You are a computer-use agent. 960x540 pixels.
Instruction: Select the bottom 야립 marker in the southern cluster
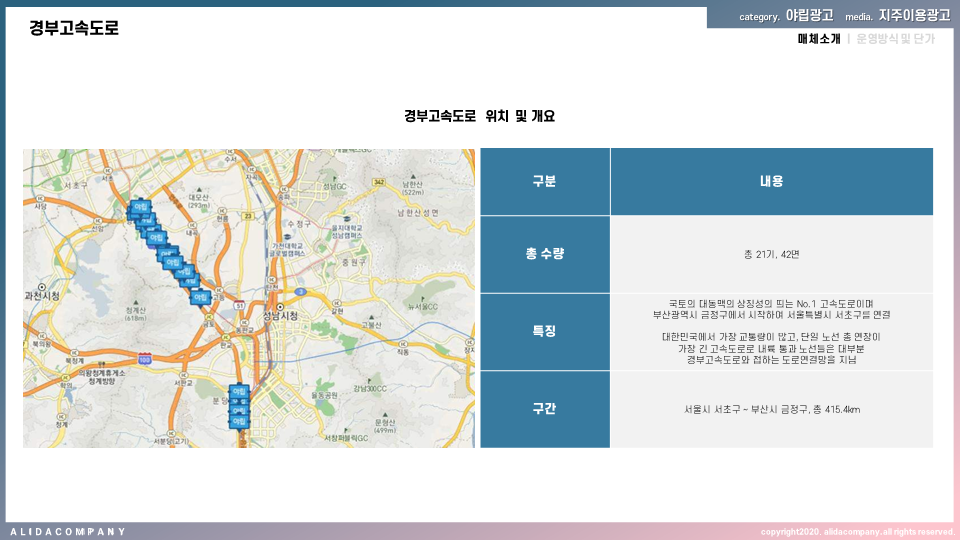point(238,422)
